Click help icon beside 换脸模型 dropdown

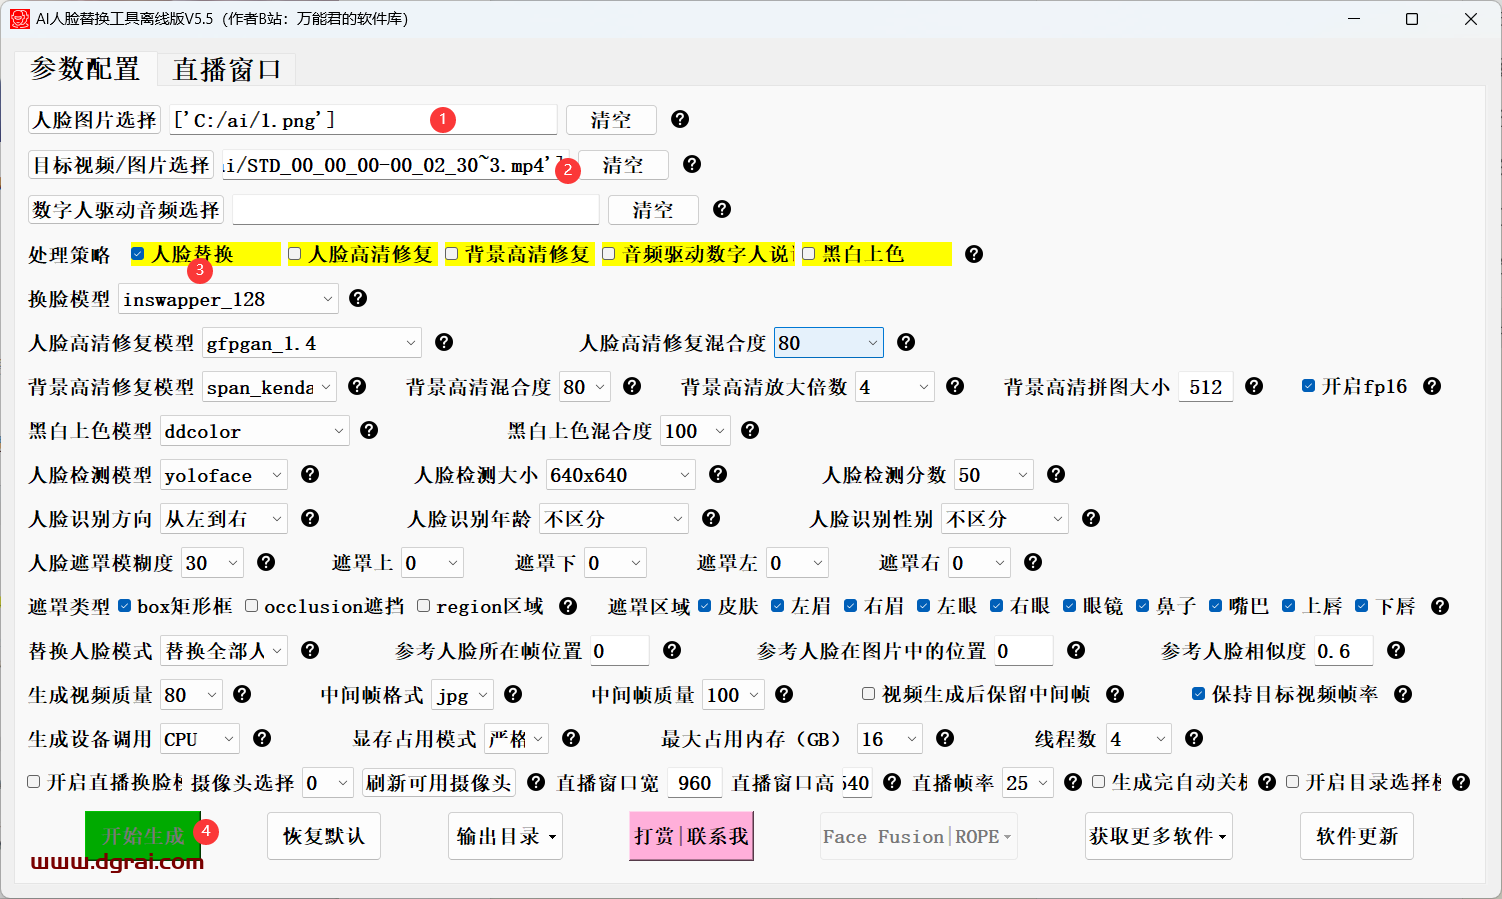point(358,298)
